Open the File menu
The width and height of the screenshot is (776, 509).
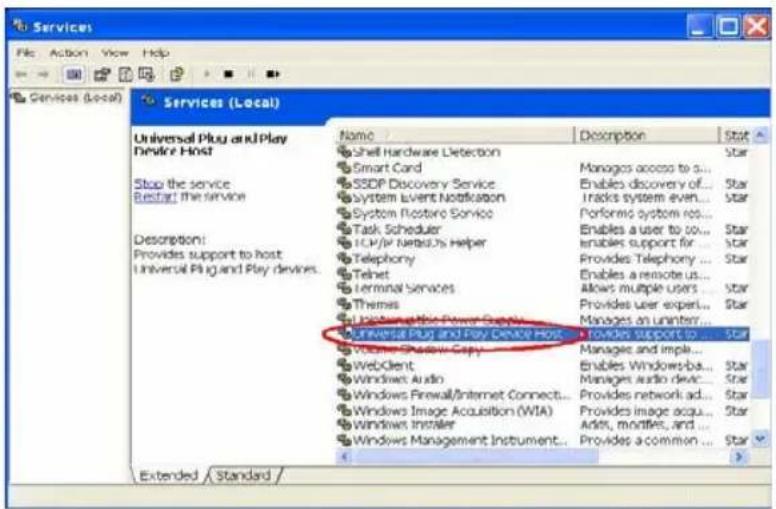coord(25,52)
